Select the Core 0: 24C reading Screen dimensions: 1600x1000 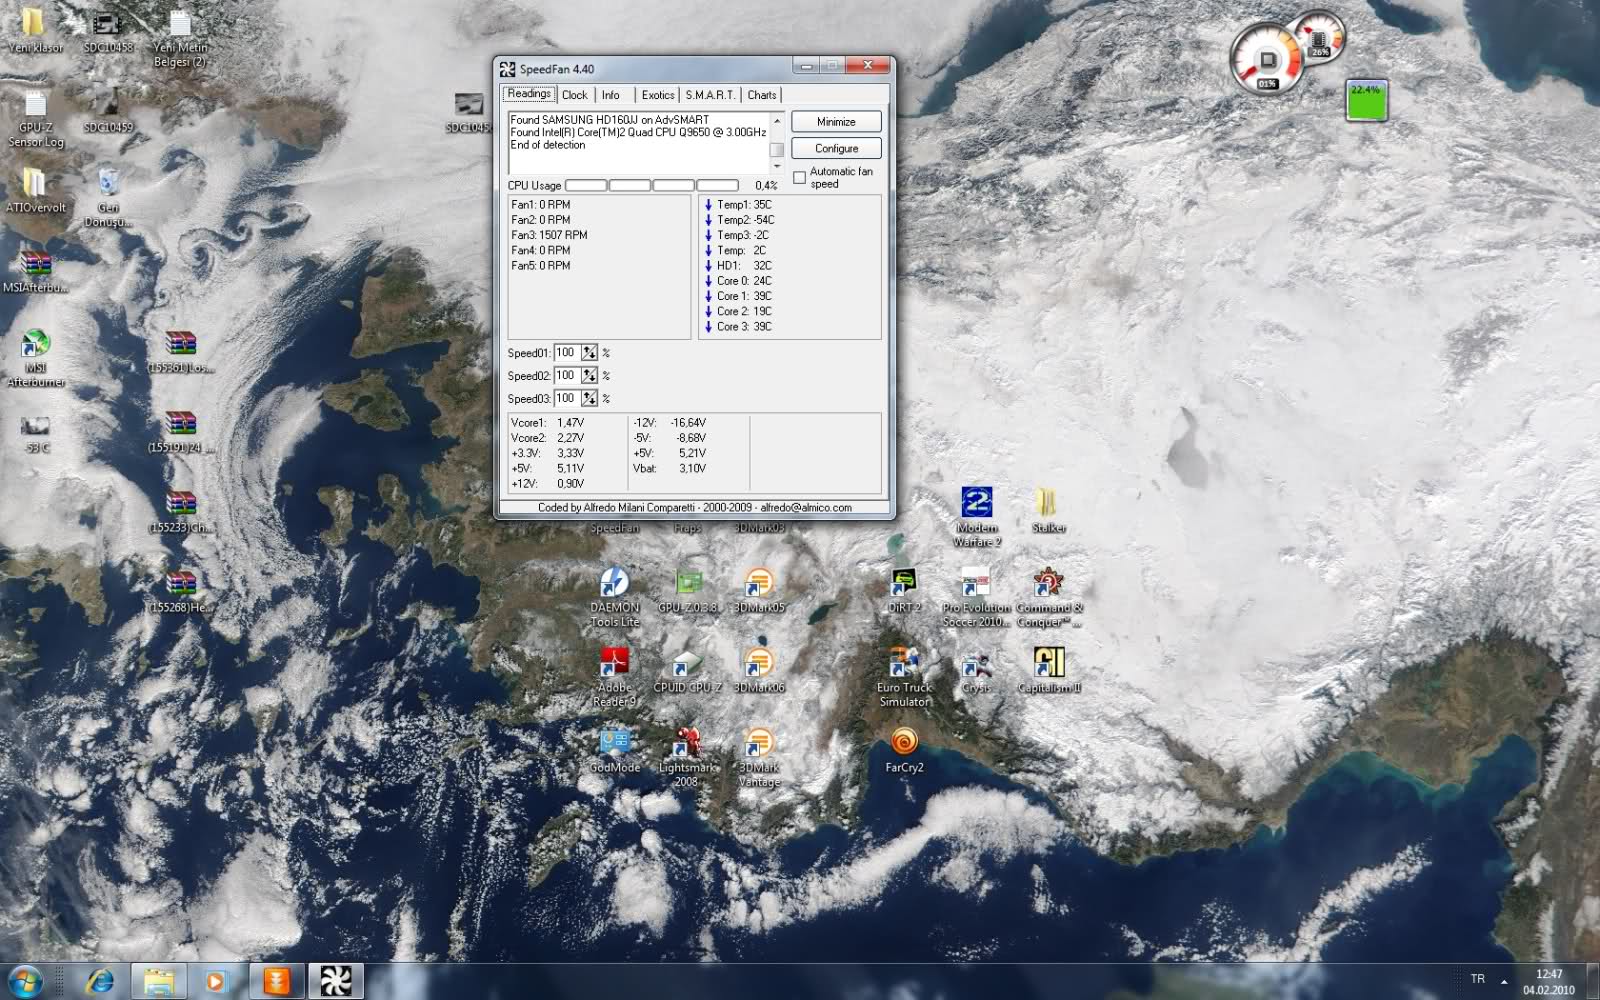pyautogui.click(x=744, y=281)
